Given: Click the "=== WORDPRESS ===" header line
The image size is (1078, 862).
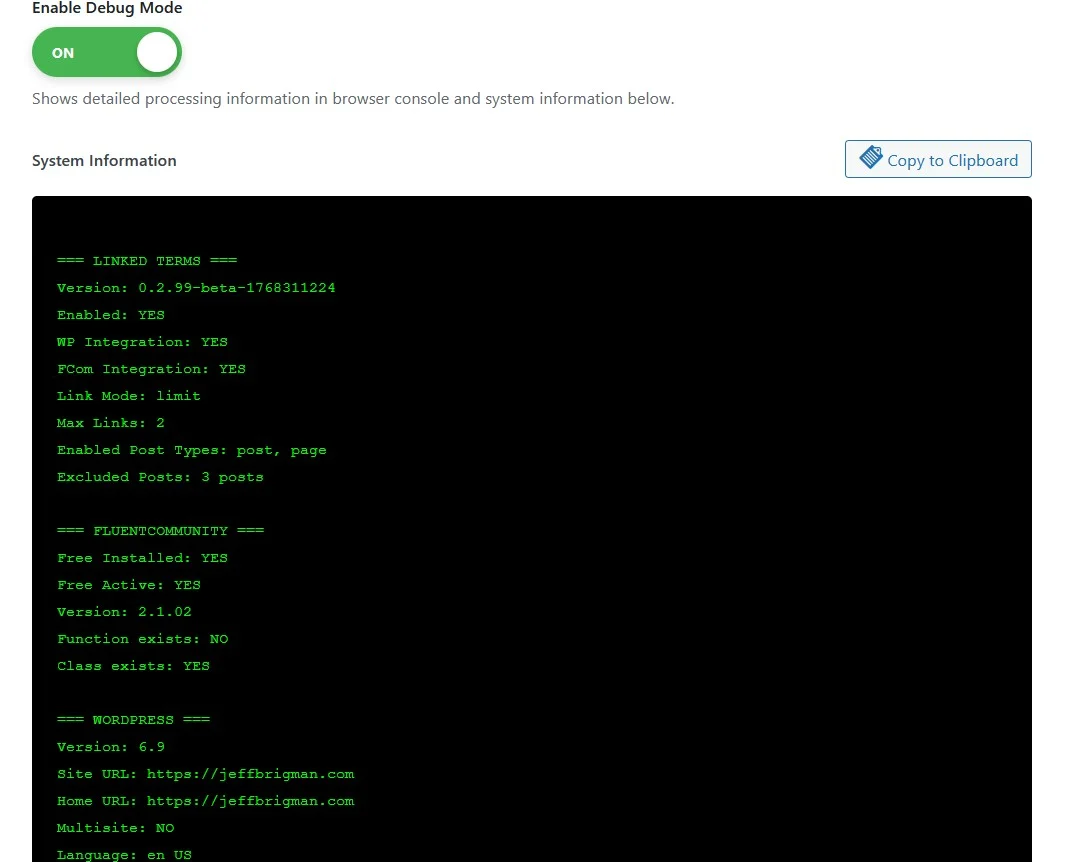Looking at the screenshot, I should click(x=133, y=720).
